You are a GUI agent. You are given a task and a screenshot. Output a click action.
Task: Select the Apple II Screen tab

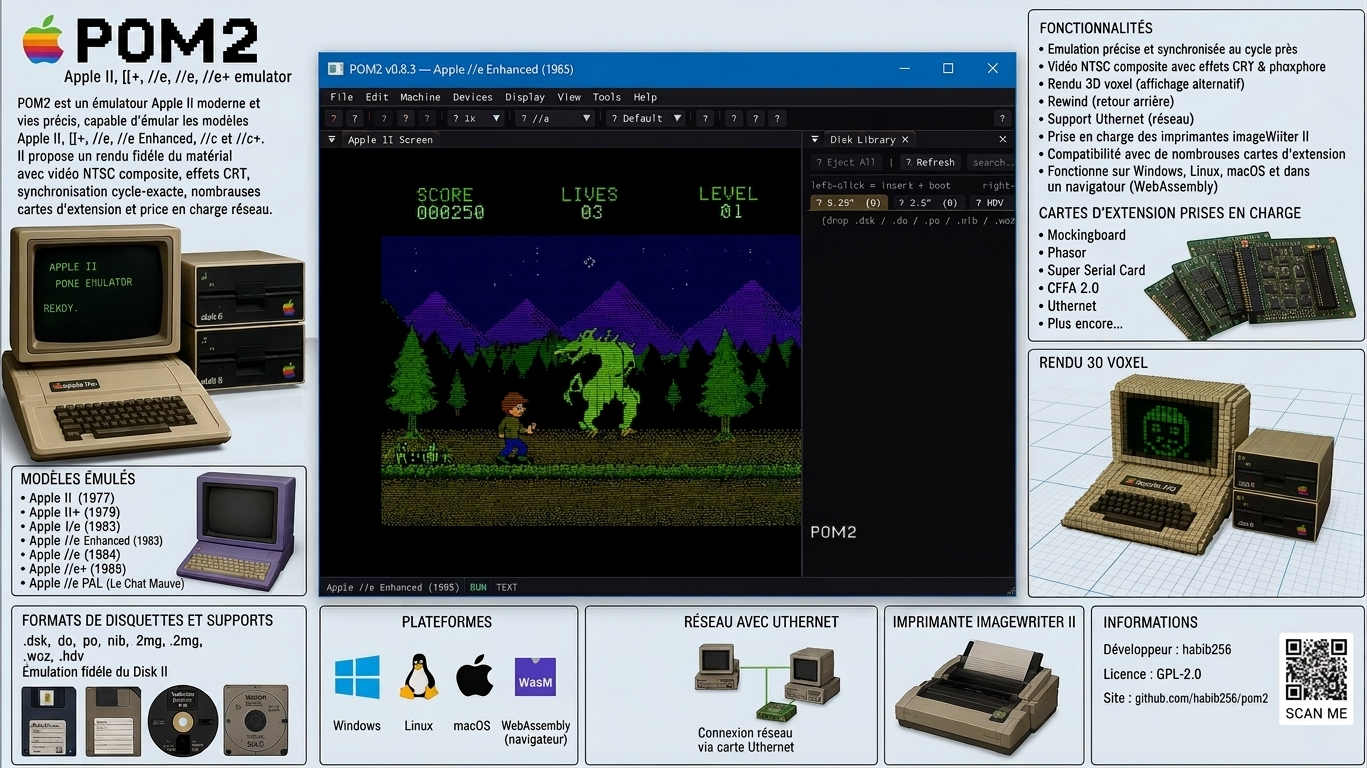point(390,140)
